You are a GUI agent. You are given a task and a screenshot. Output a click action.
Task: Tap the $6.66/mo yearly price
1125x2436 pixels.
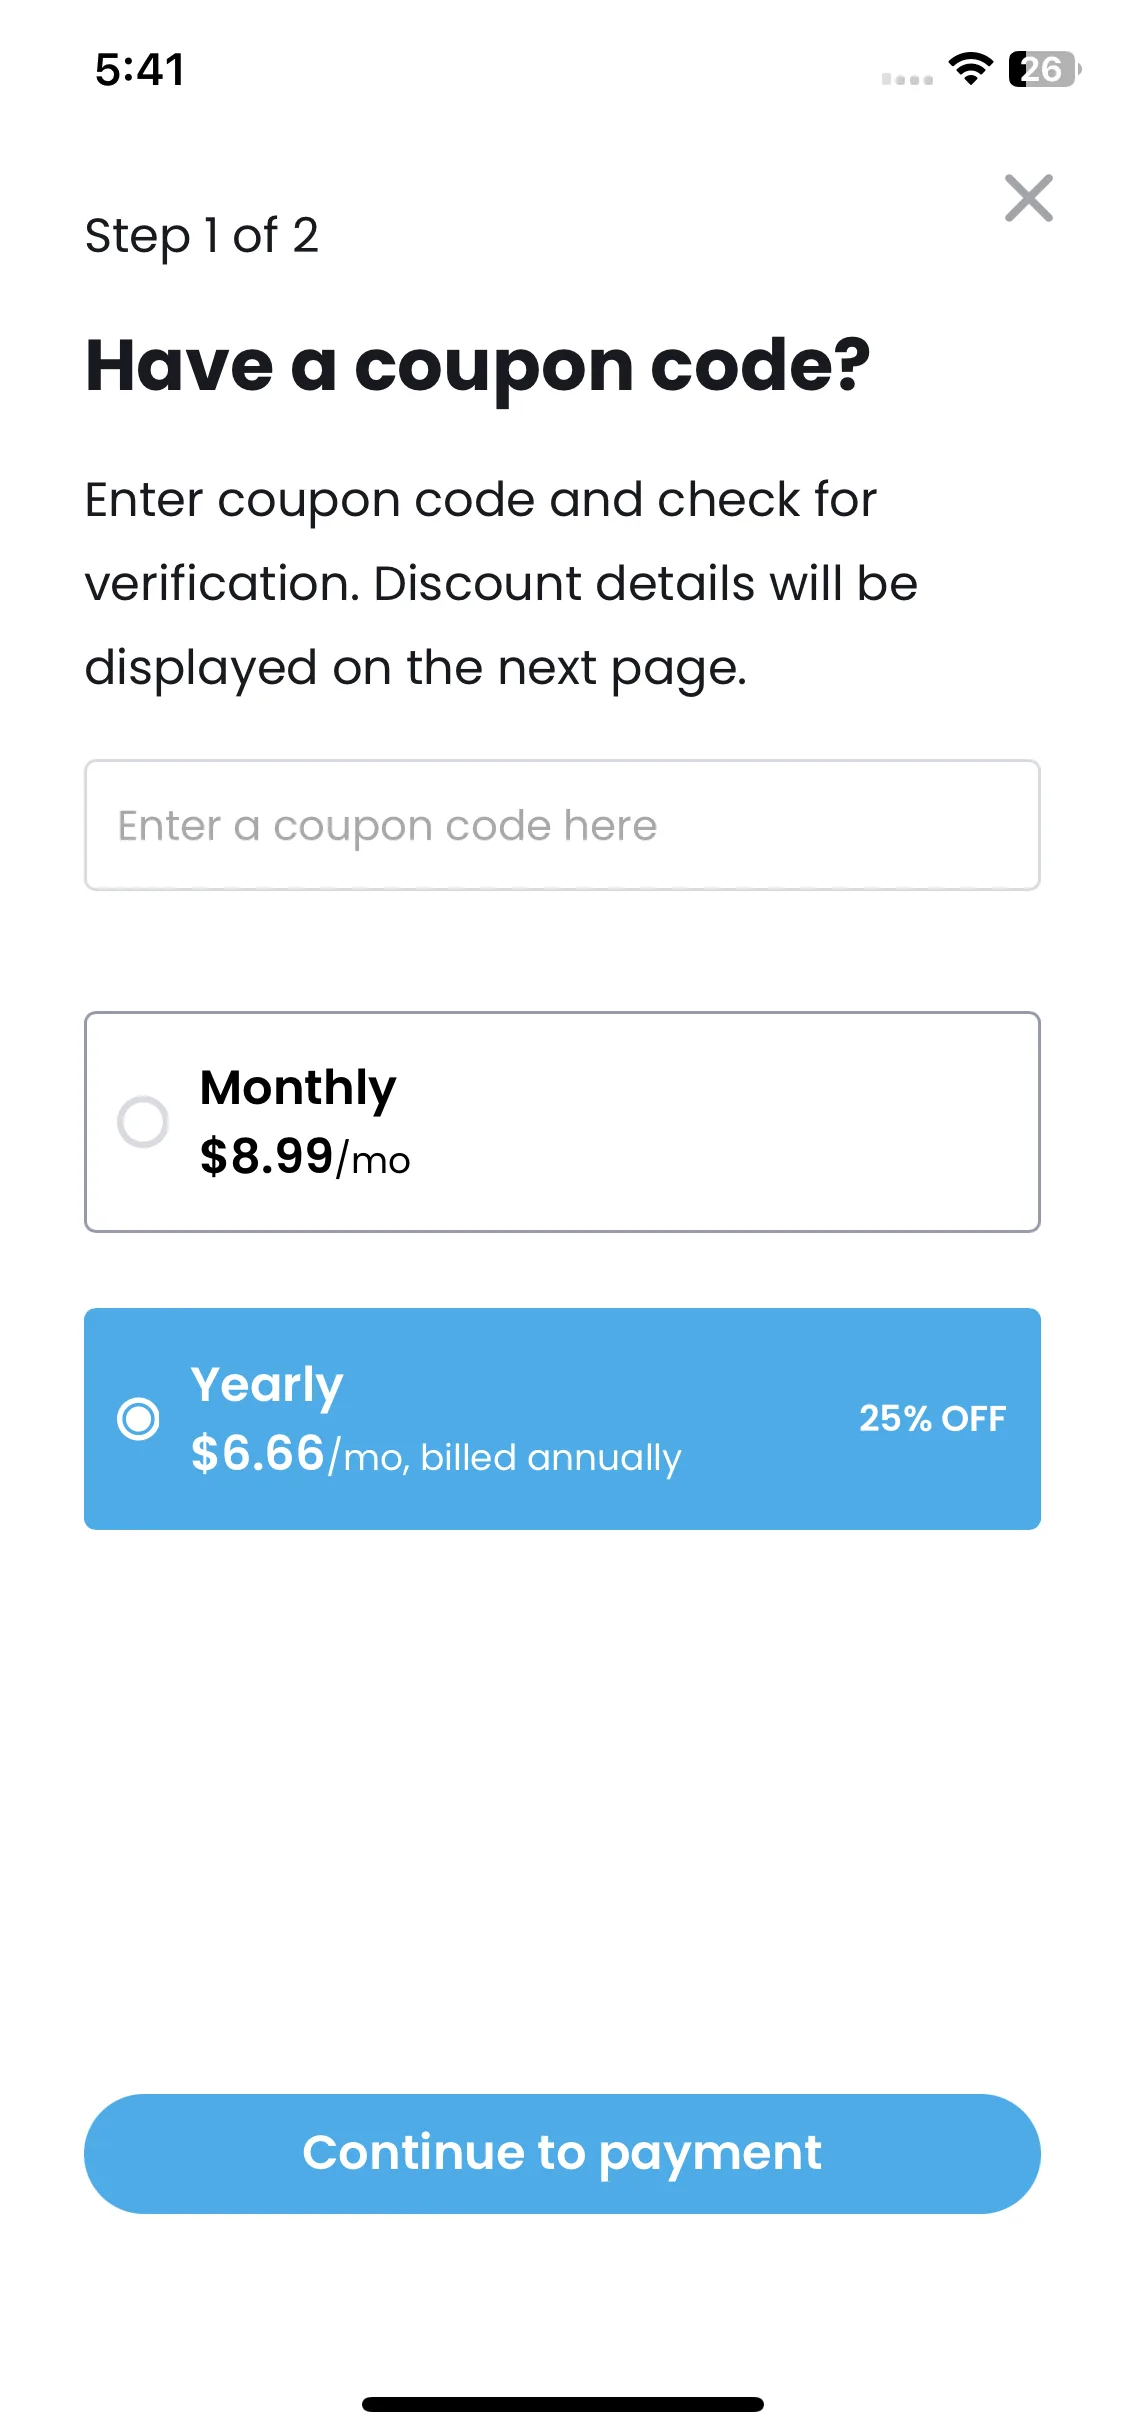296,1454
